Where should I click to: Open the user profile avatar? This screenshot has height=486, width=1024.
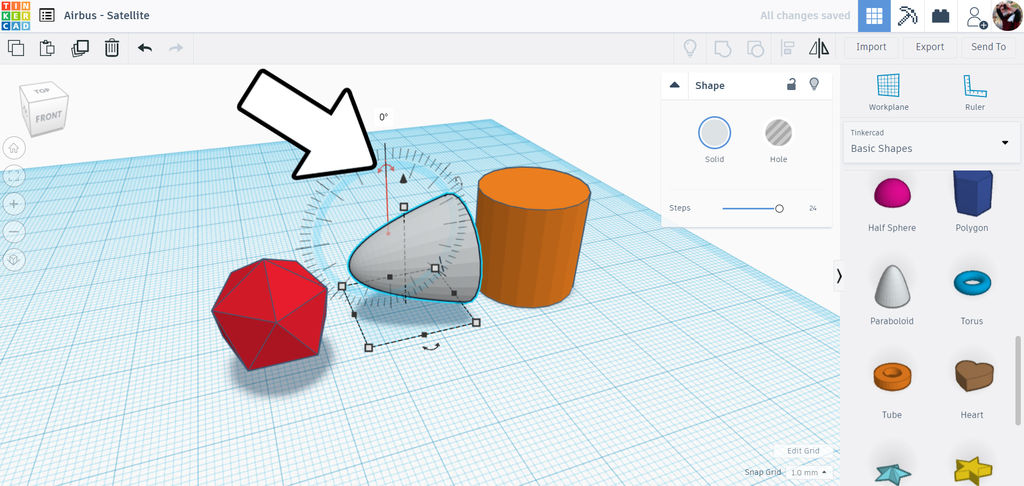click(x=1006, y=16)
